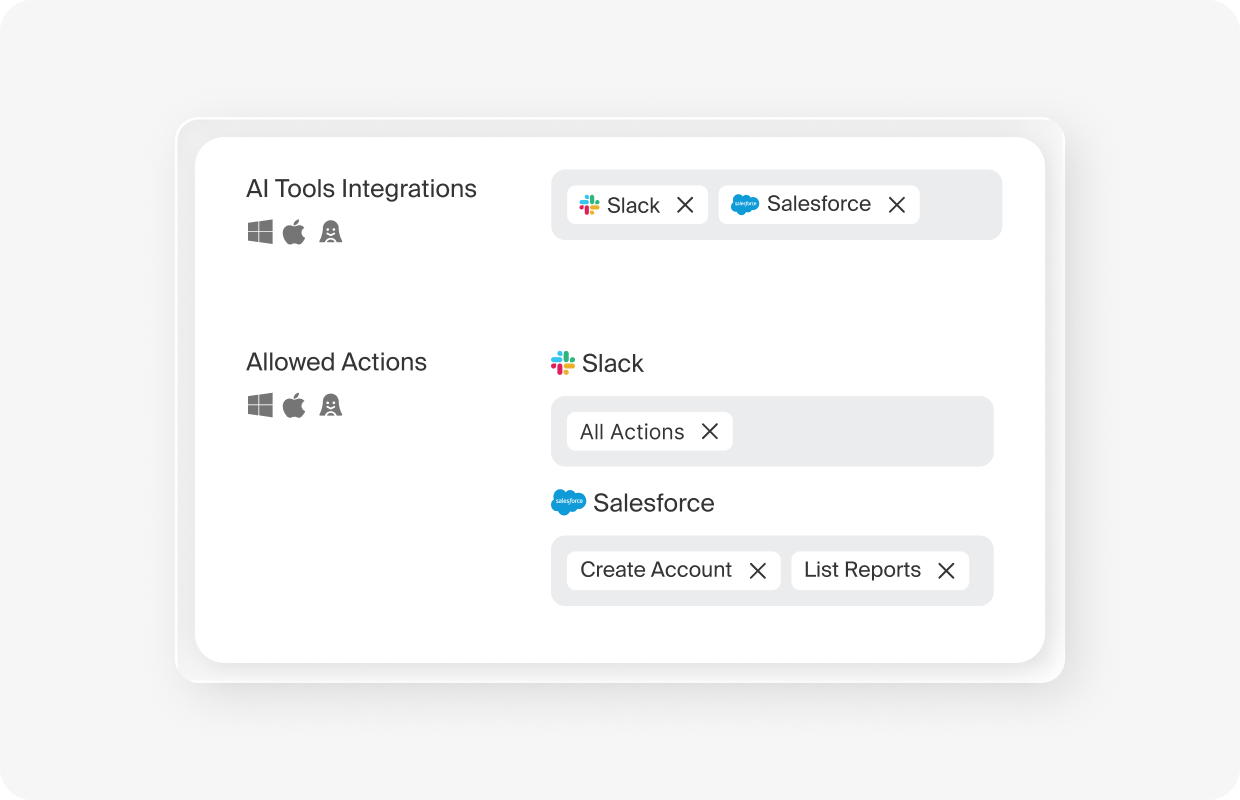Image resolution: width=1240 pixels, height=800 pixels.
Task: Click the Windows icon under AI Tools Integrations
Action: [260, 232]
